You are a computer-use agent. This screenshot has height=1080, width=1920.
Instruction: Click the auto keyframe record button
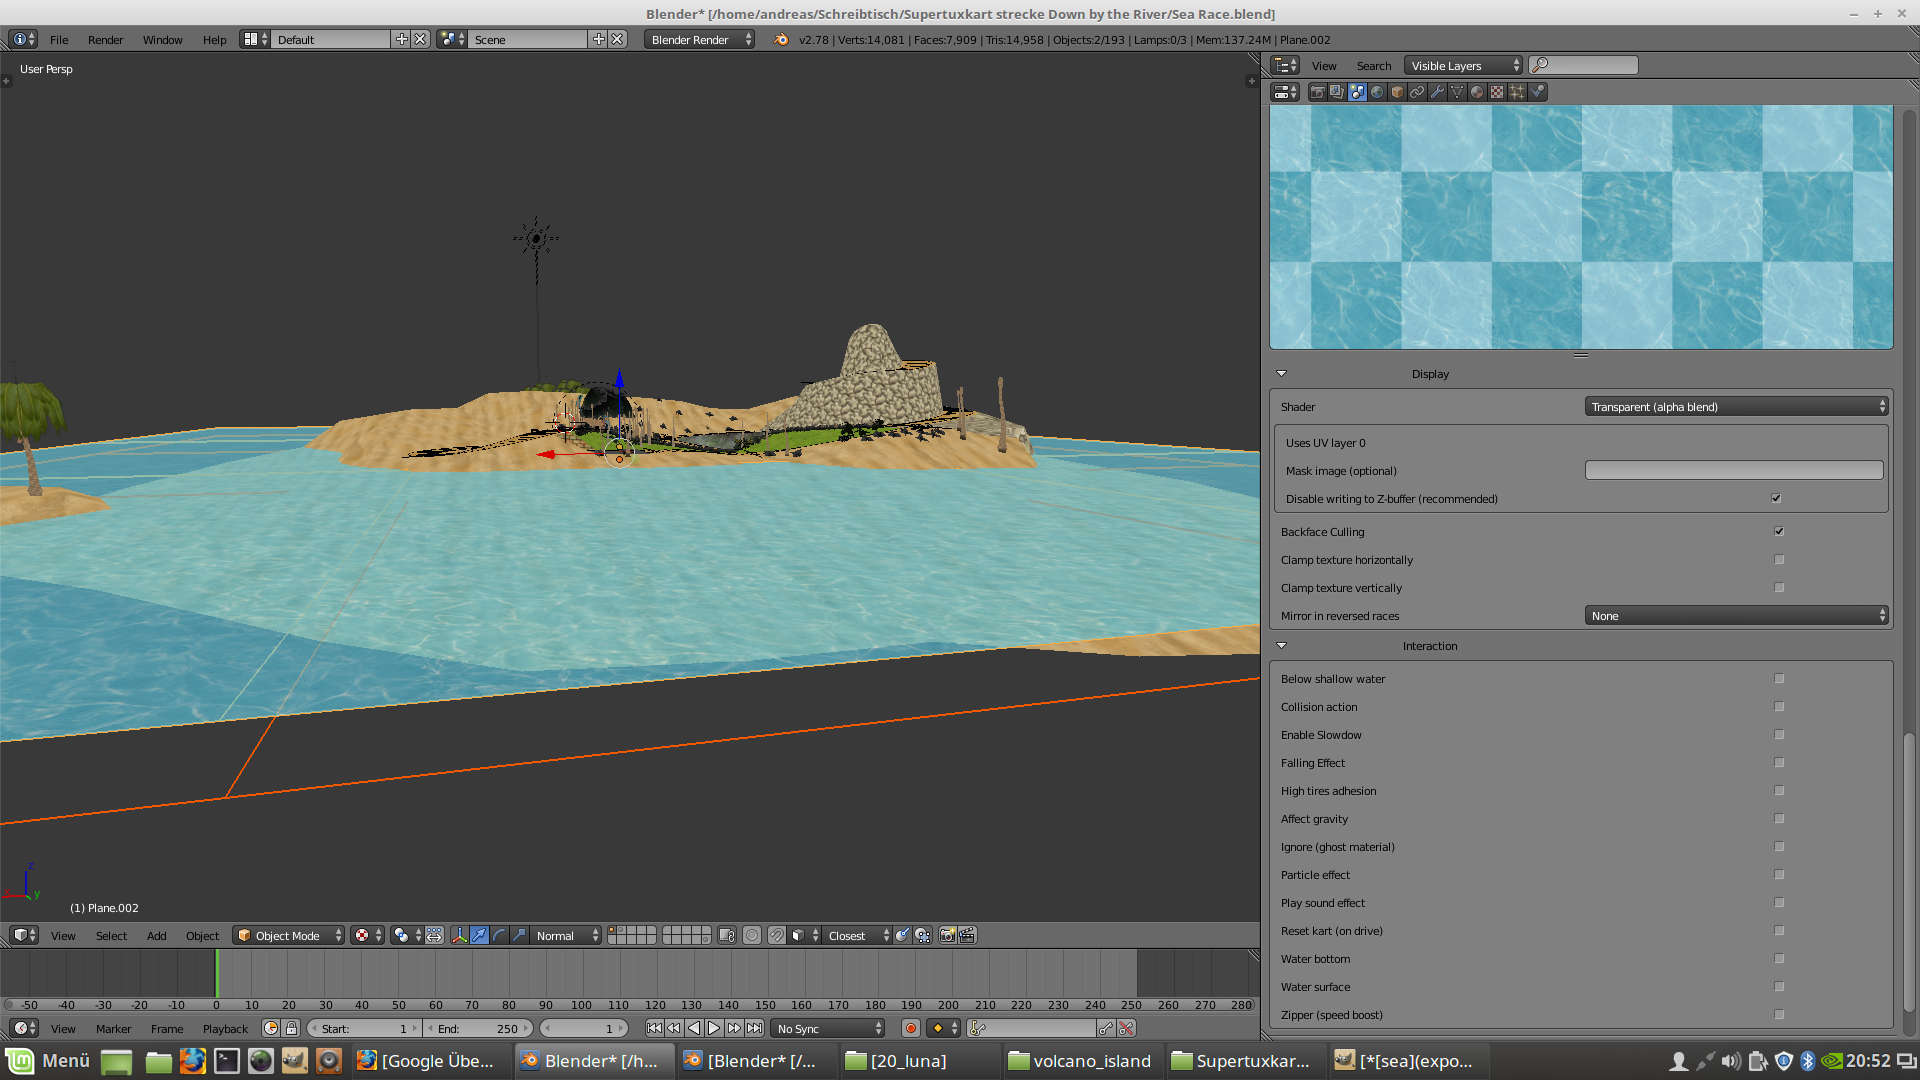[x=910, y=1028]
